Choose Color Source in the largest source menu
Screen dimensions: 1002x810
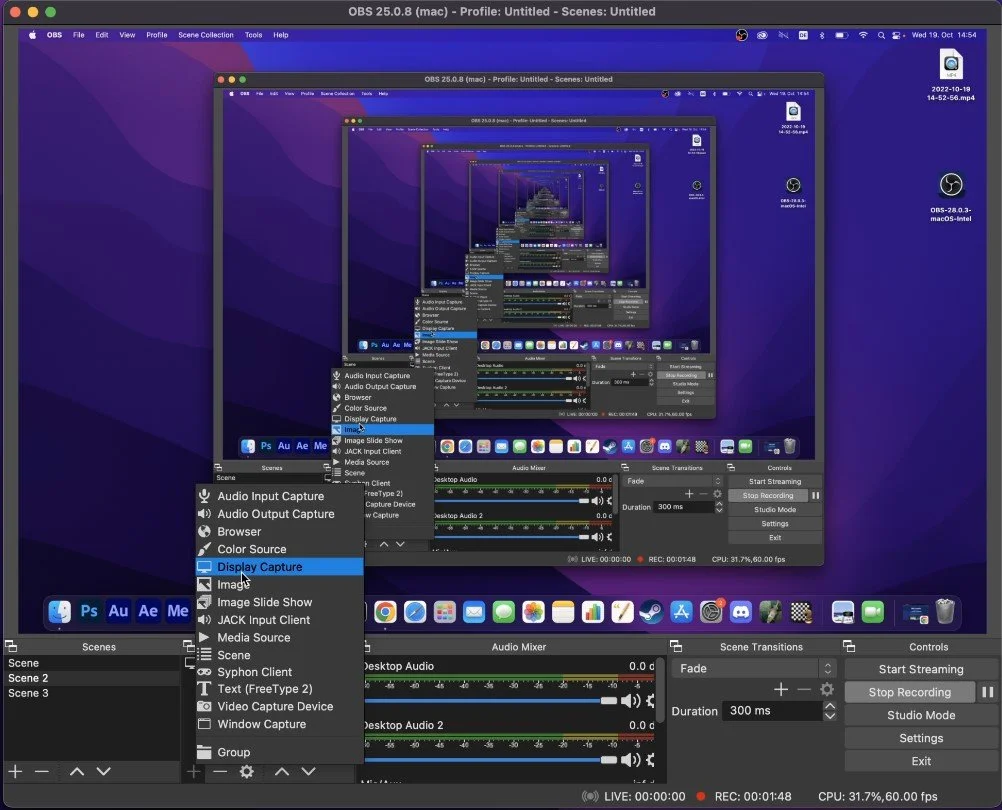click(280, 549)
